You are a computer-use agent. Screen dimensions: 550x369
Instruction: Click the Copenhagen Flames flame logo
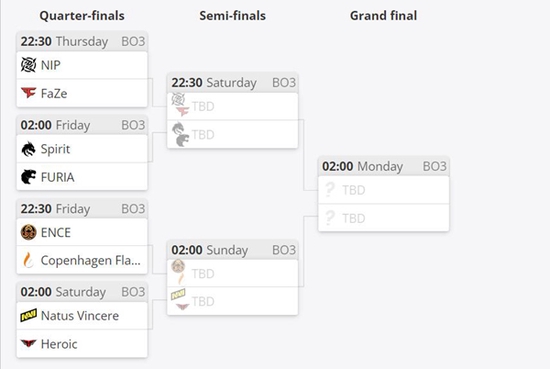point(28,260)
